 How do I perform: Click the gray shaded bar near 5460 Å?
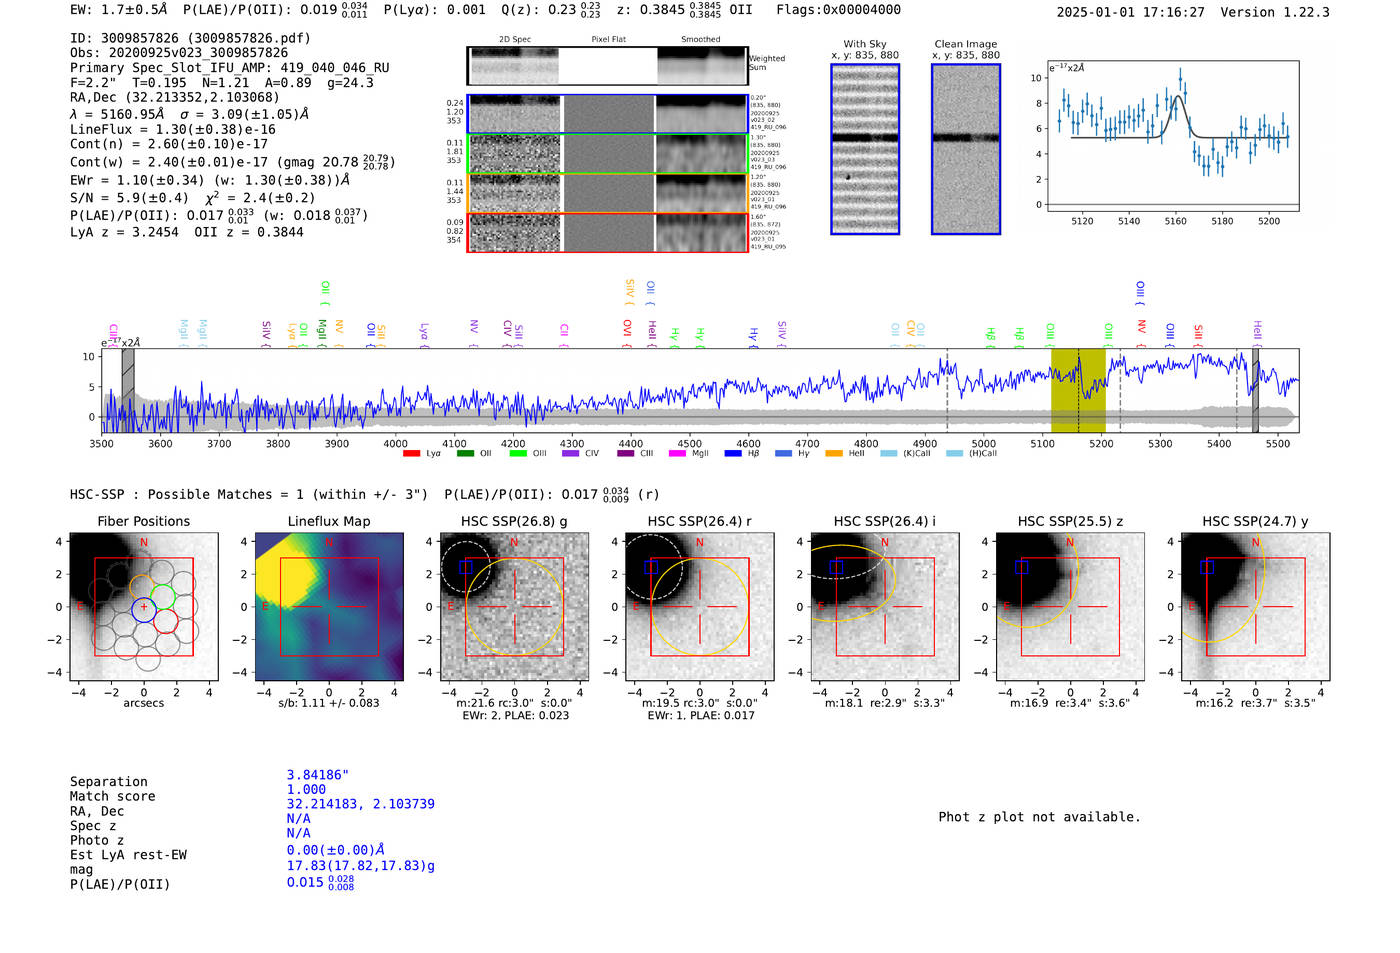1255,390
